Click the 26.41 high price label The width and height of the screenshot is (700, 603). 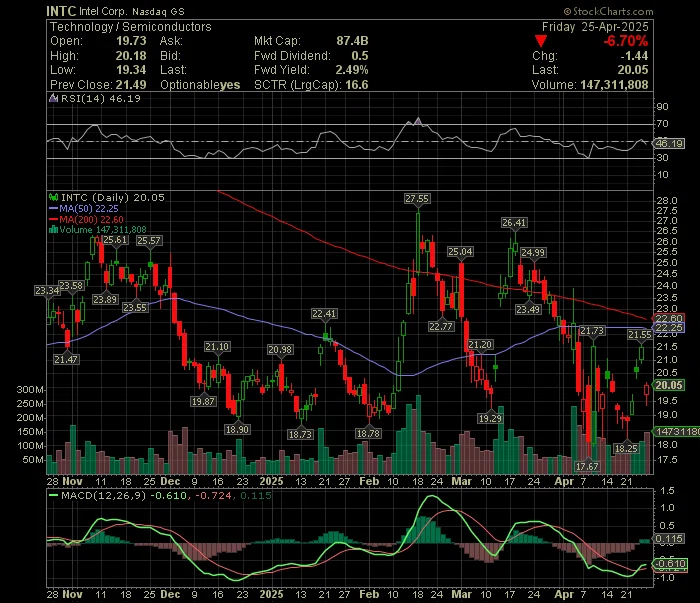514,223
